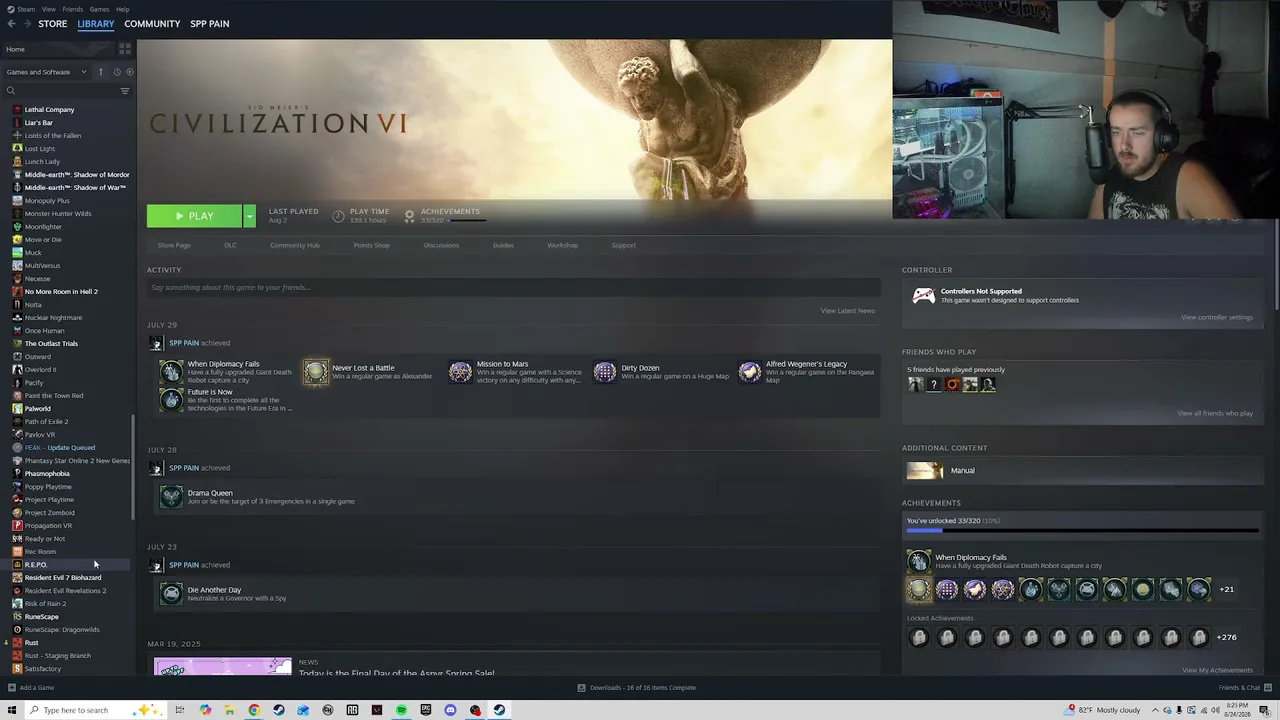Image resolution: width=1280 pixels, height=720 pixels.
Task: Sort library using the up arrow icon
Action: [x=100, y=72]
